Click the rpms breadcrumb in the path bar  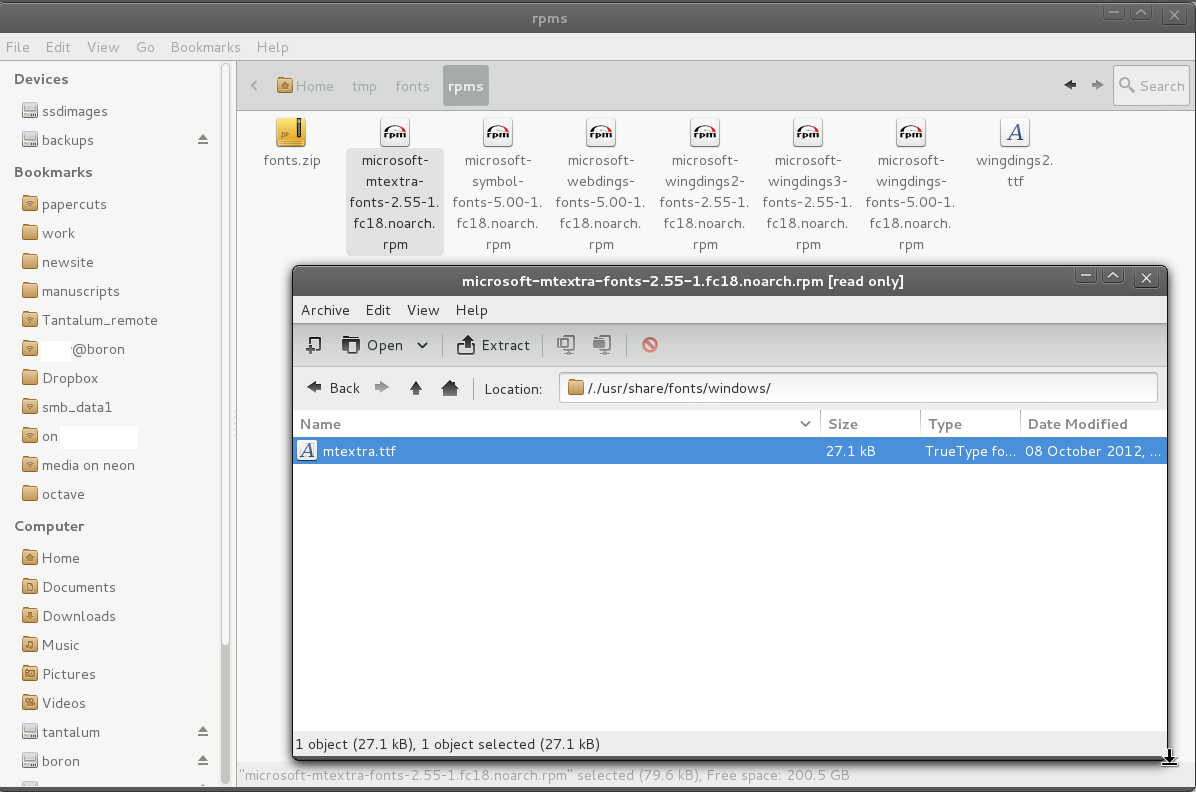pos(465,85)
